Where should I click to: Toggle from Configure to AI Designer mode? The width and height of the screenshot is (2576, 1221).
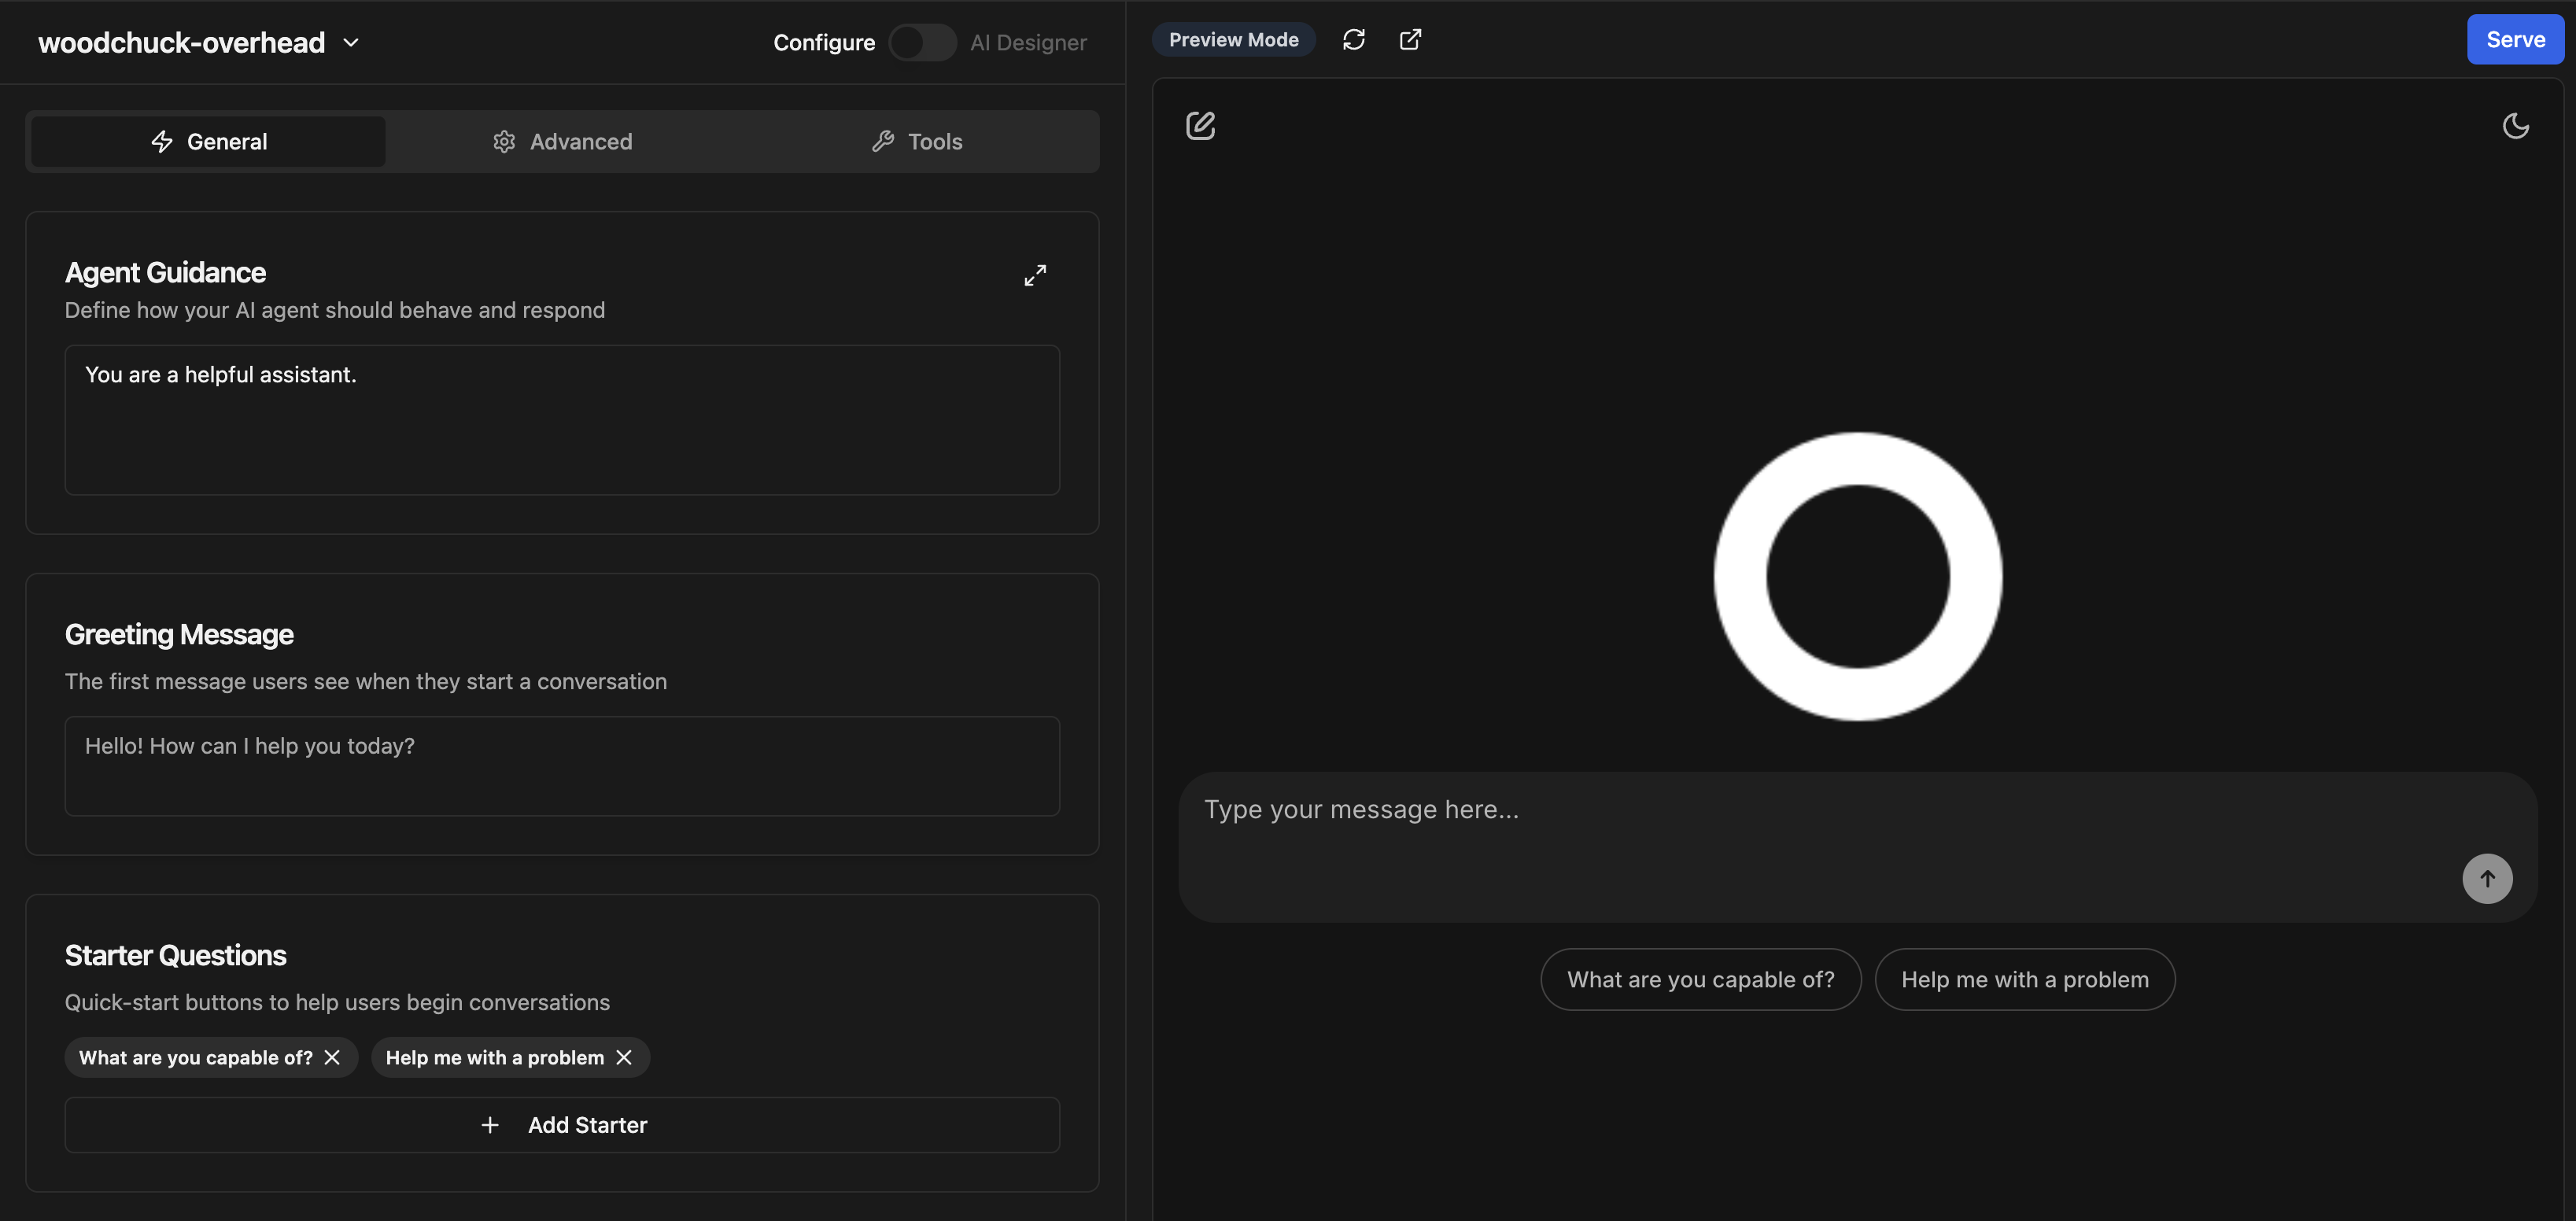point(922,42)
